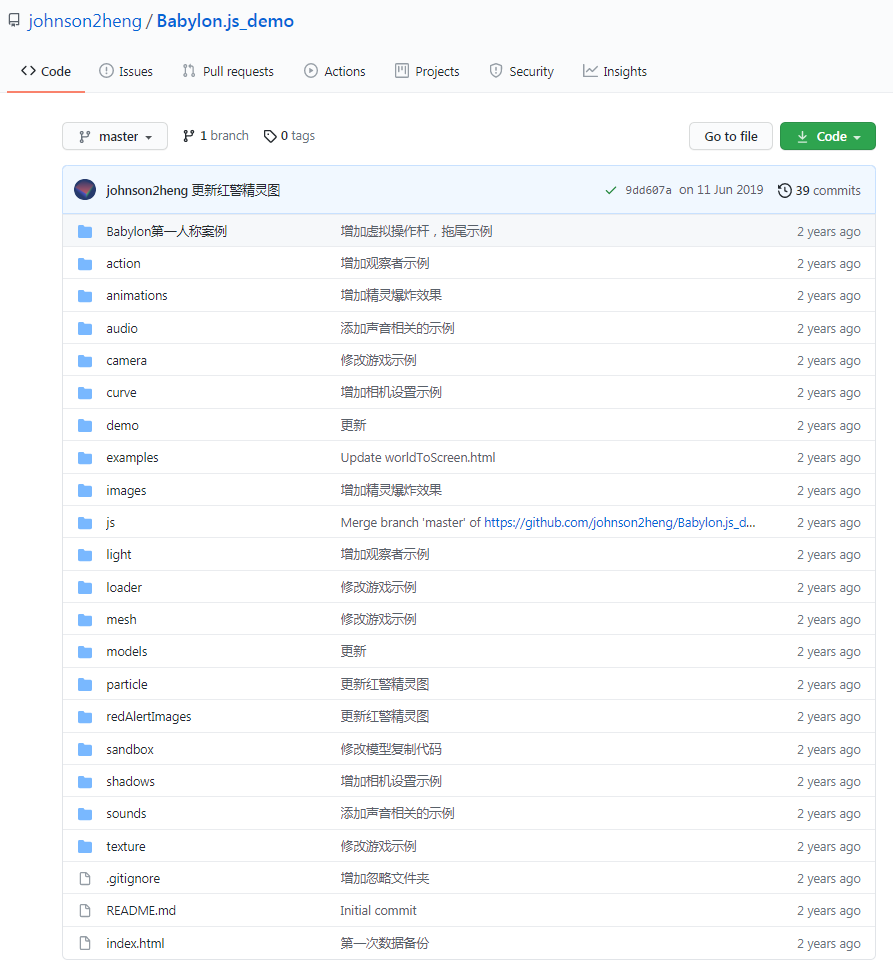
Task: Switch to the Code tab
Action: 45,71
